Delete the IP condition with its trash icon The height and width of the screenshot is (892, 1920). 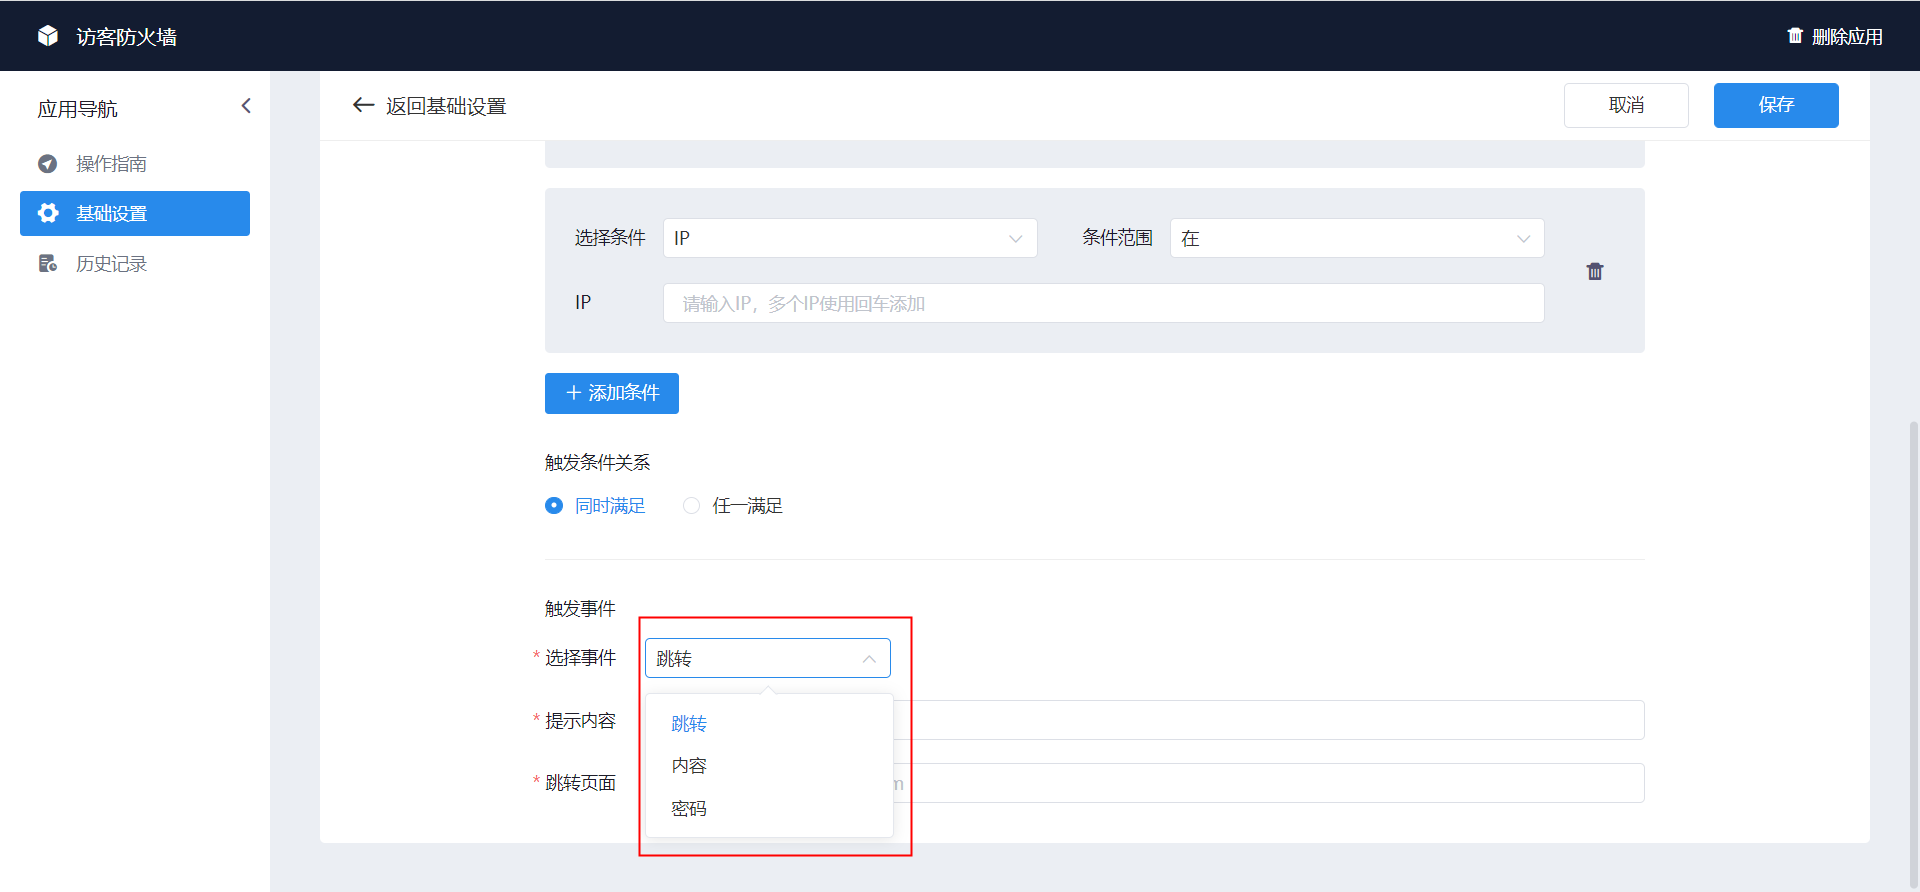click(x=1595, y=271)
